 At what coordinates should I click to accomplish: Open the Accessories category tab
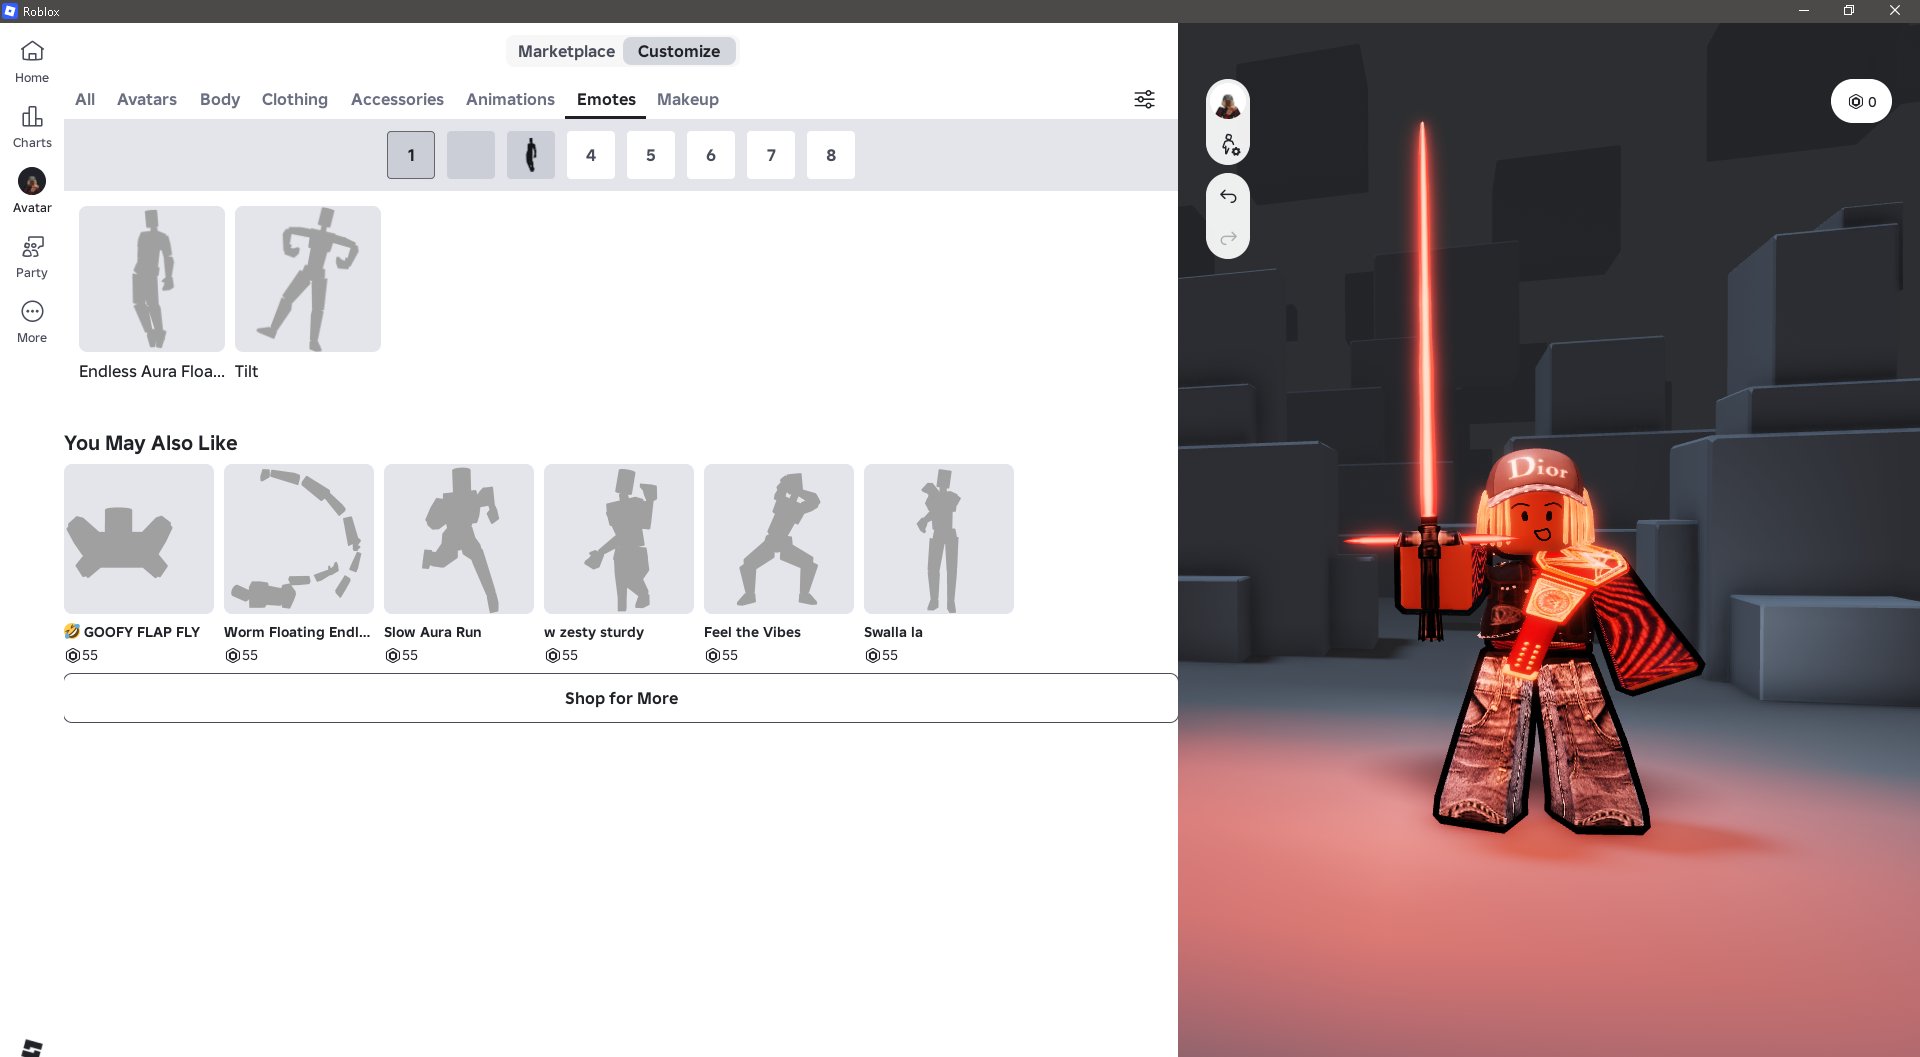[x=397, y=99]
